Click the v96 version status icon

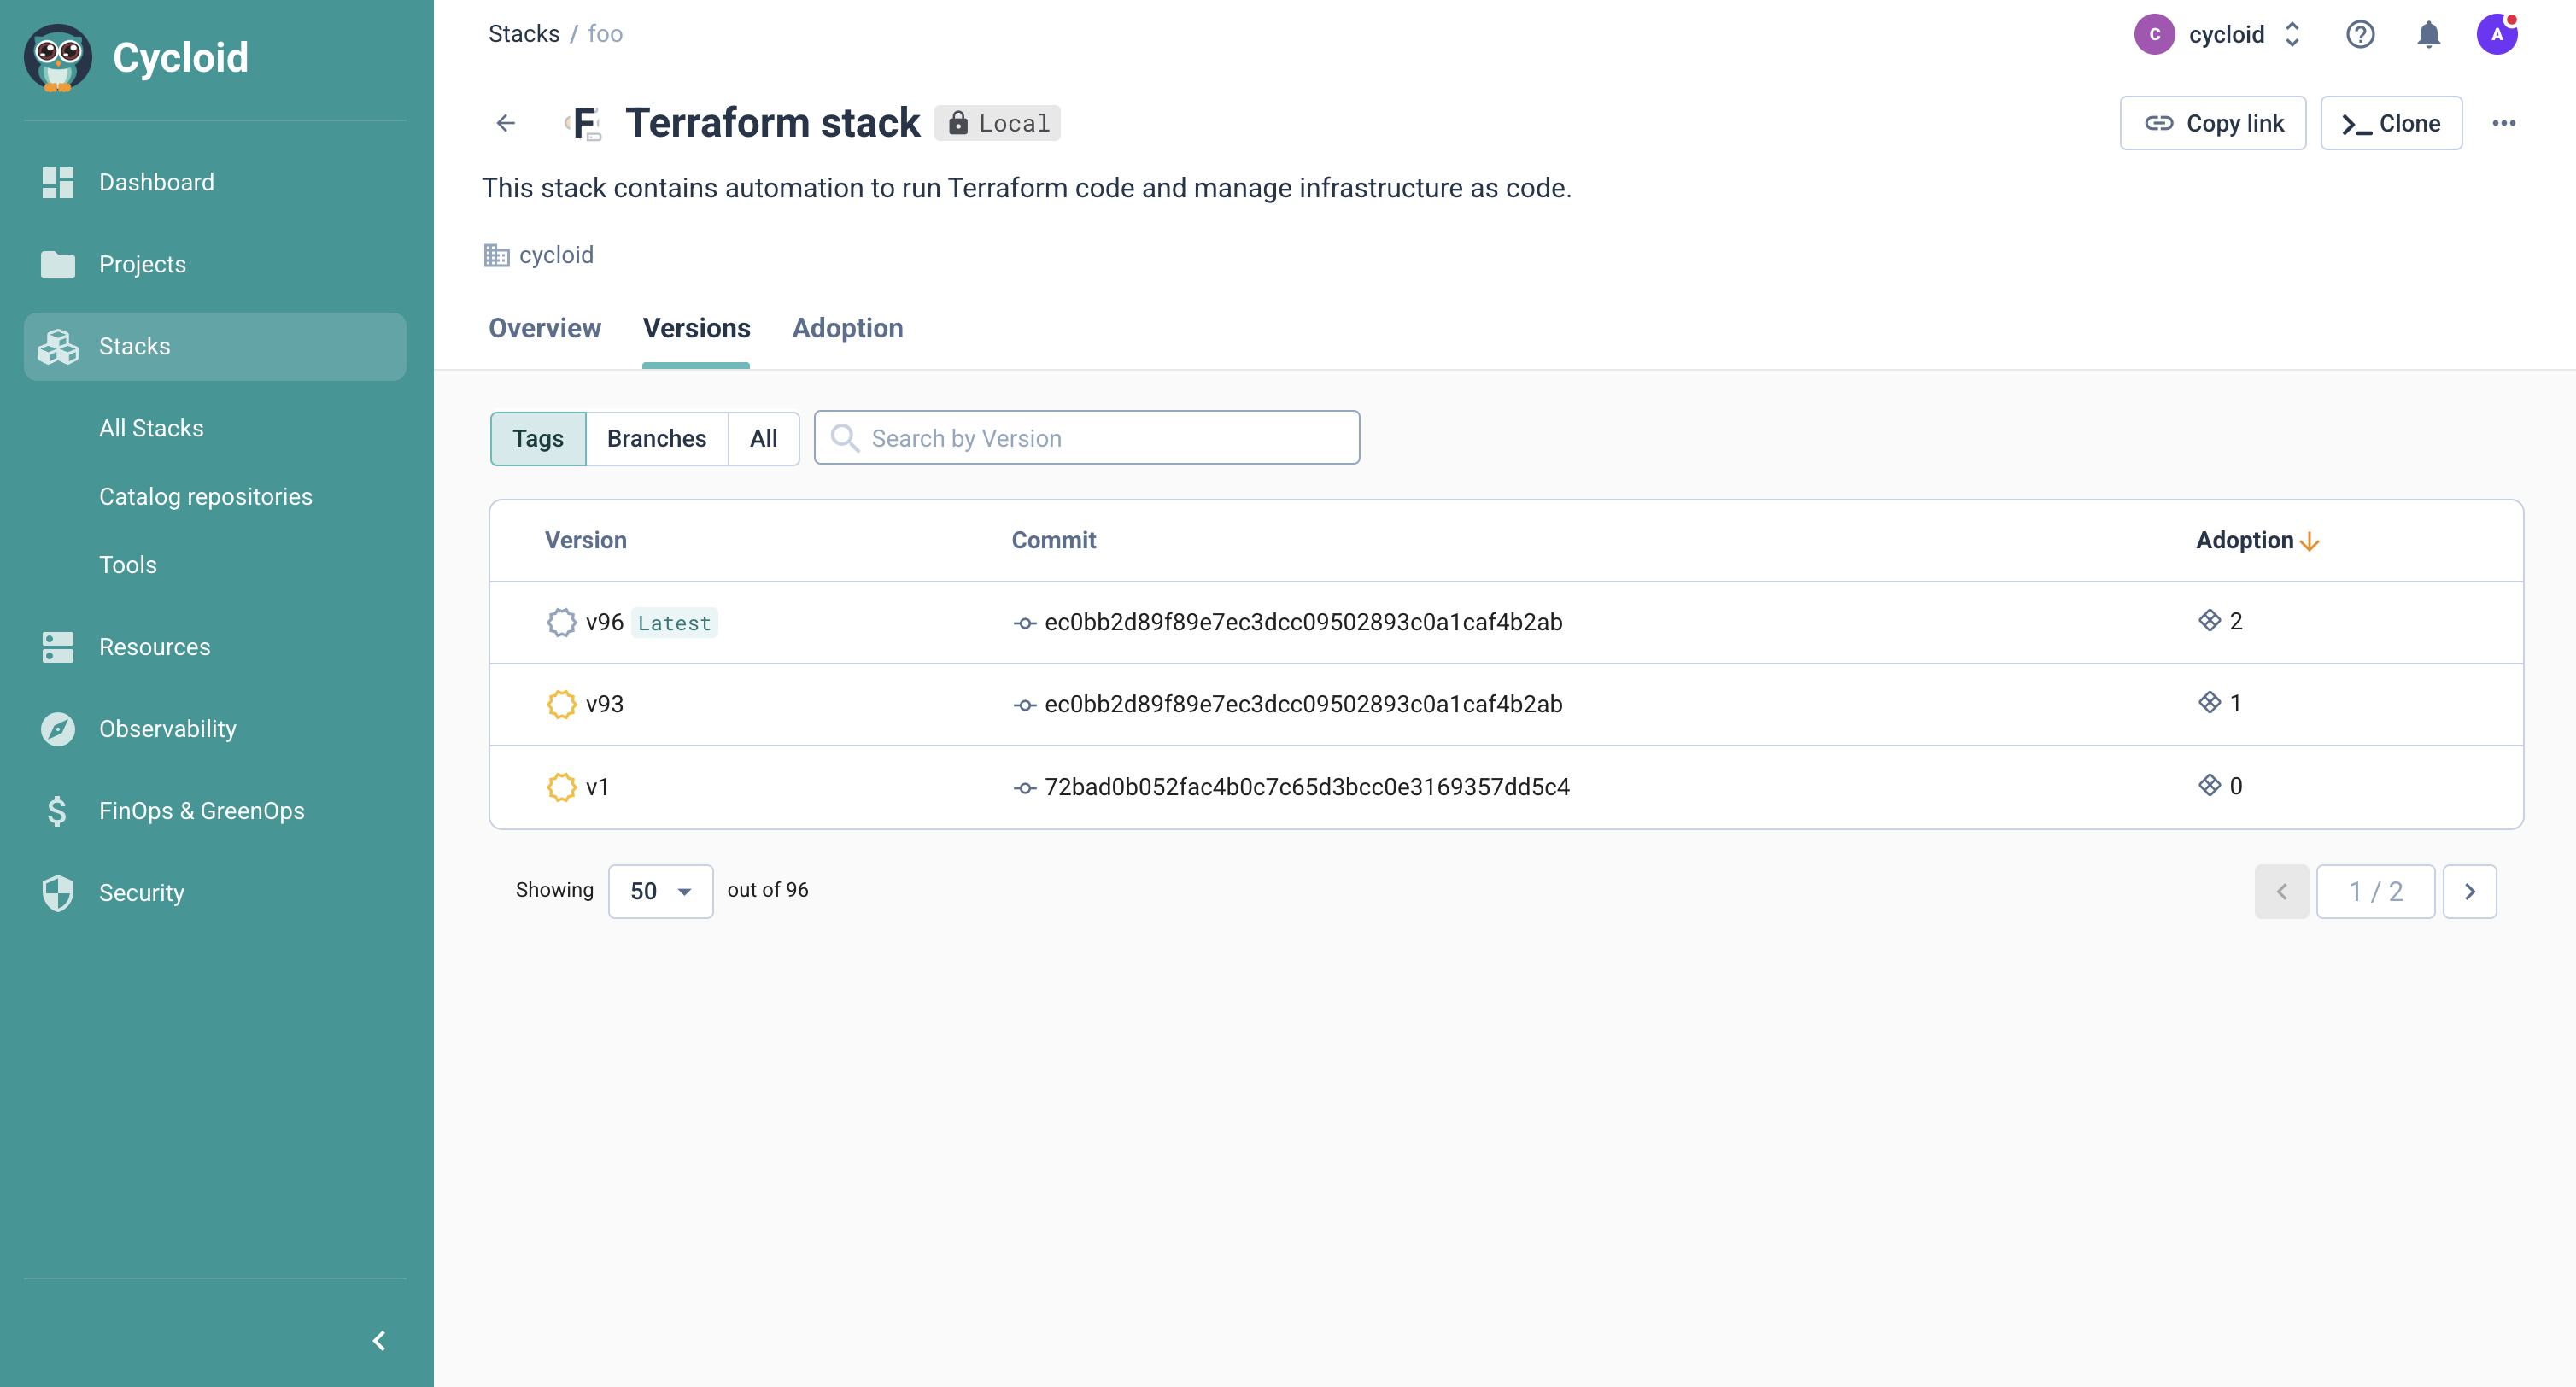[x=562, y=622]
